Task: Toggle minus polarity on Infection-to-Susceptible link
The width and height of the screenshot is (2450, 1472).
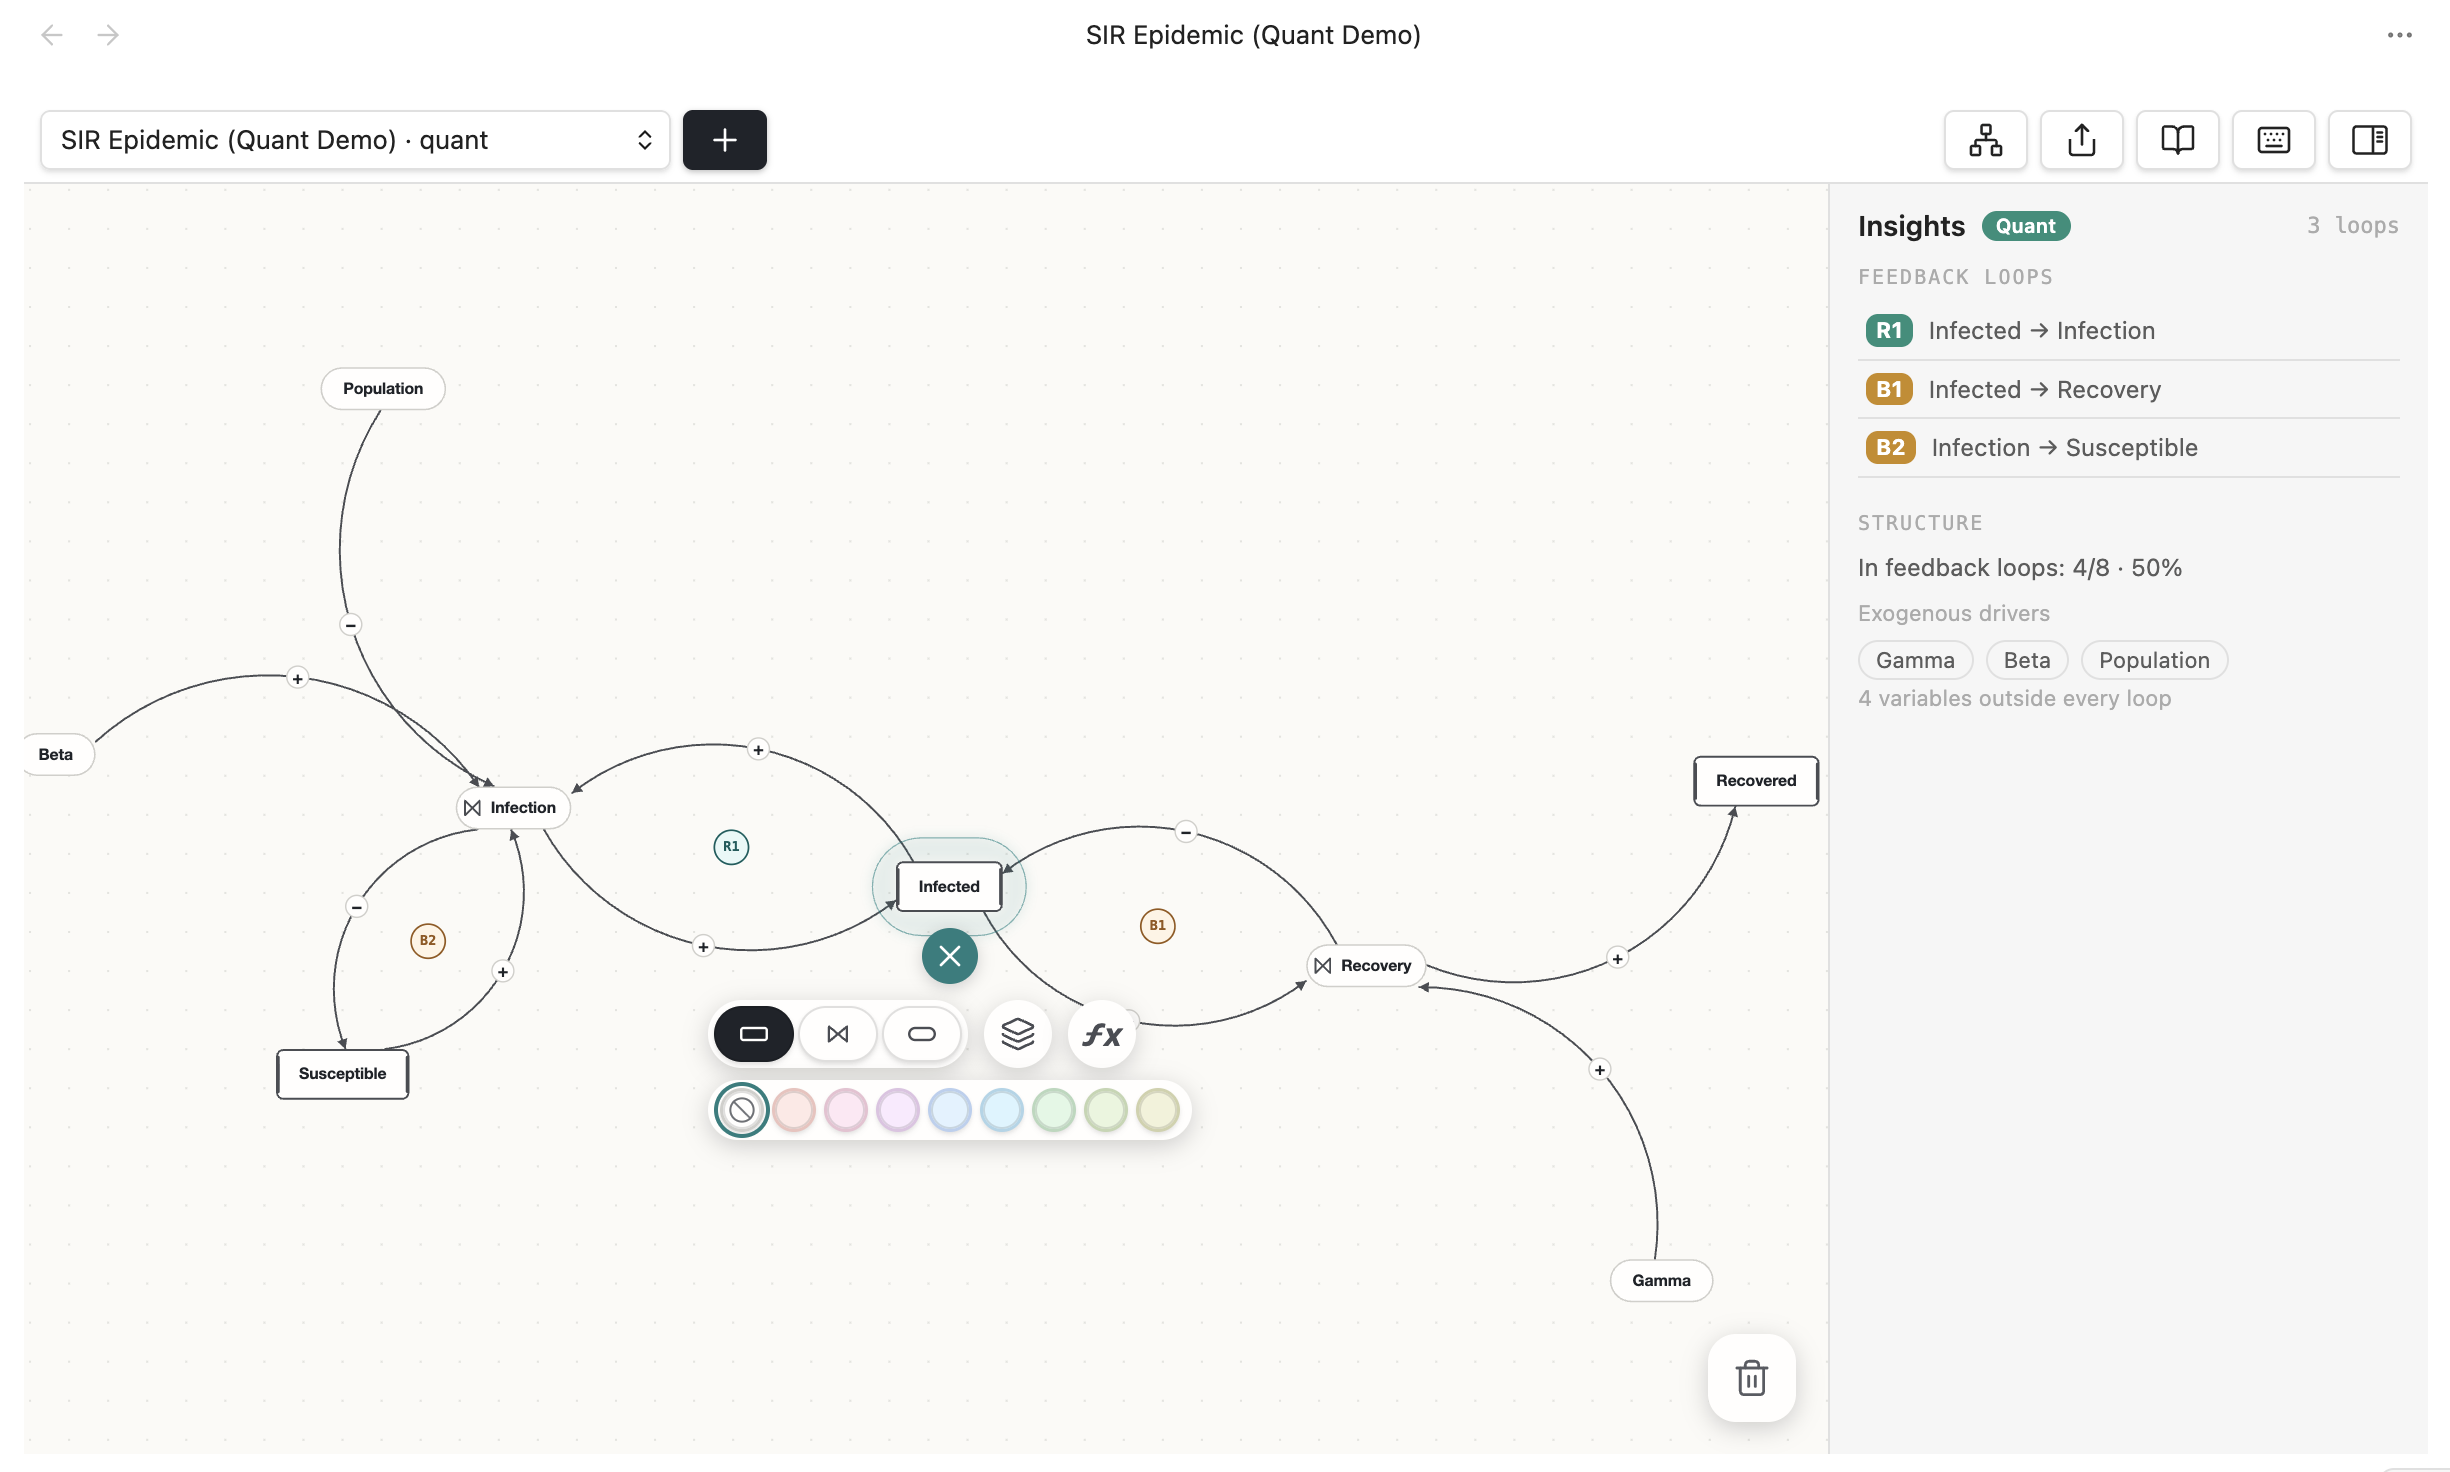Action: tap(357, 907)
